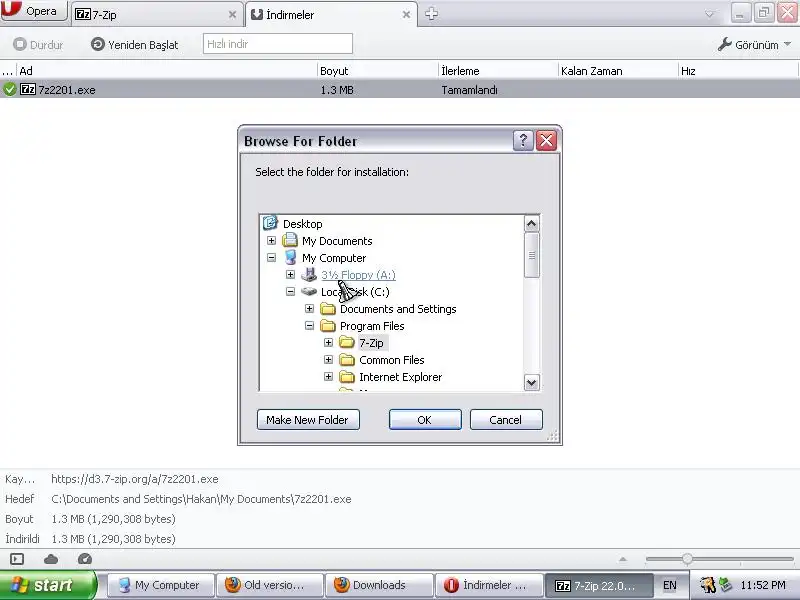The image size is (800, 600).
Task: Expand Internet Explorer folder node
Action: click(328, 377)
